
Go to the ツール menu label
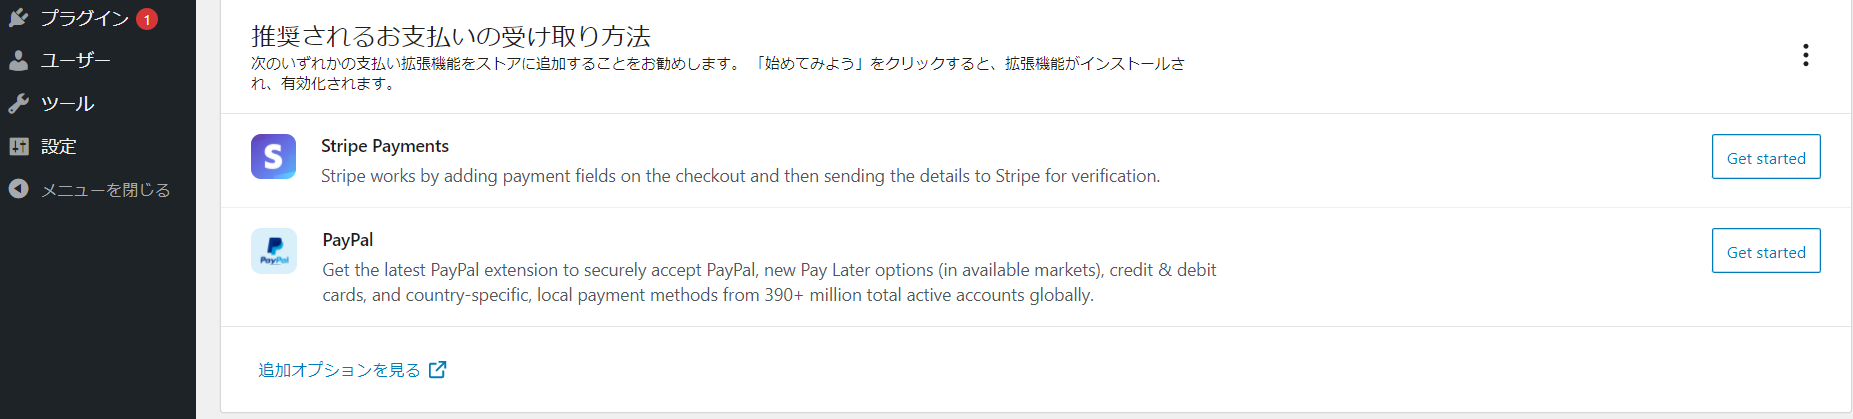tap(67, 104)
